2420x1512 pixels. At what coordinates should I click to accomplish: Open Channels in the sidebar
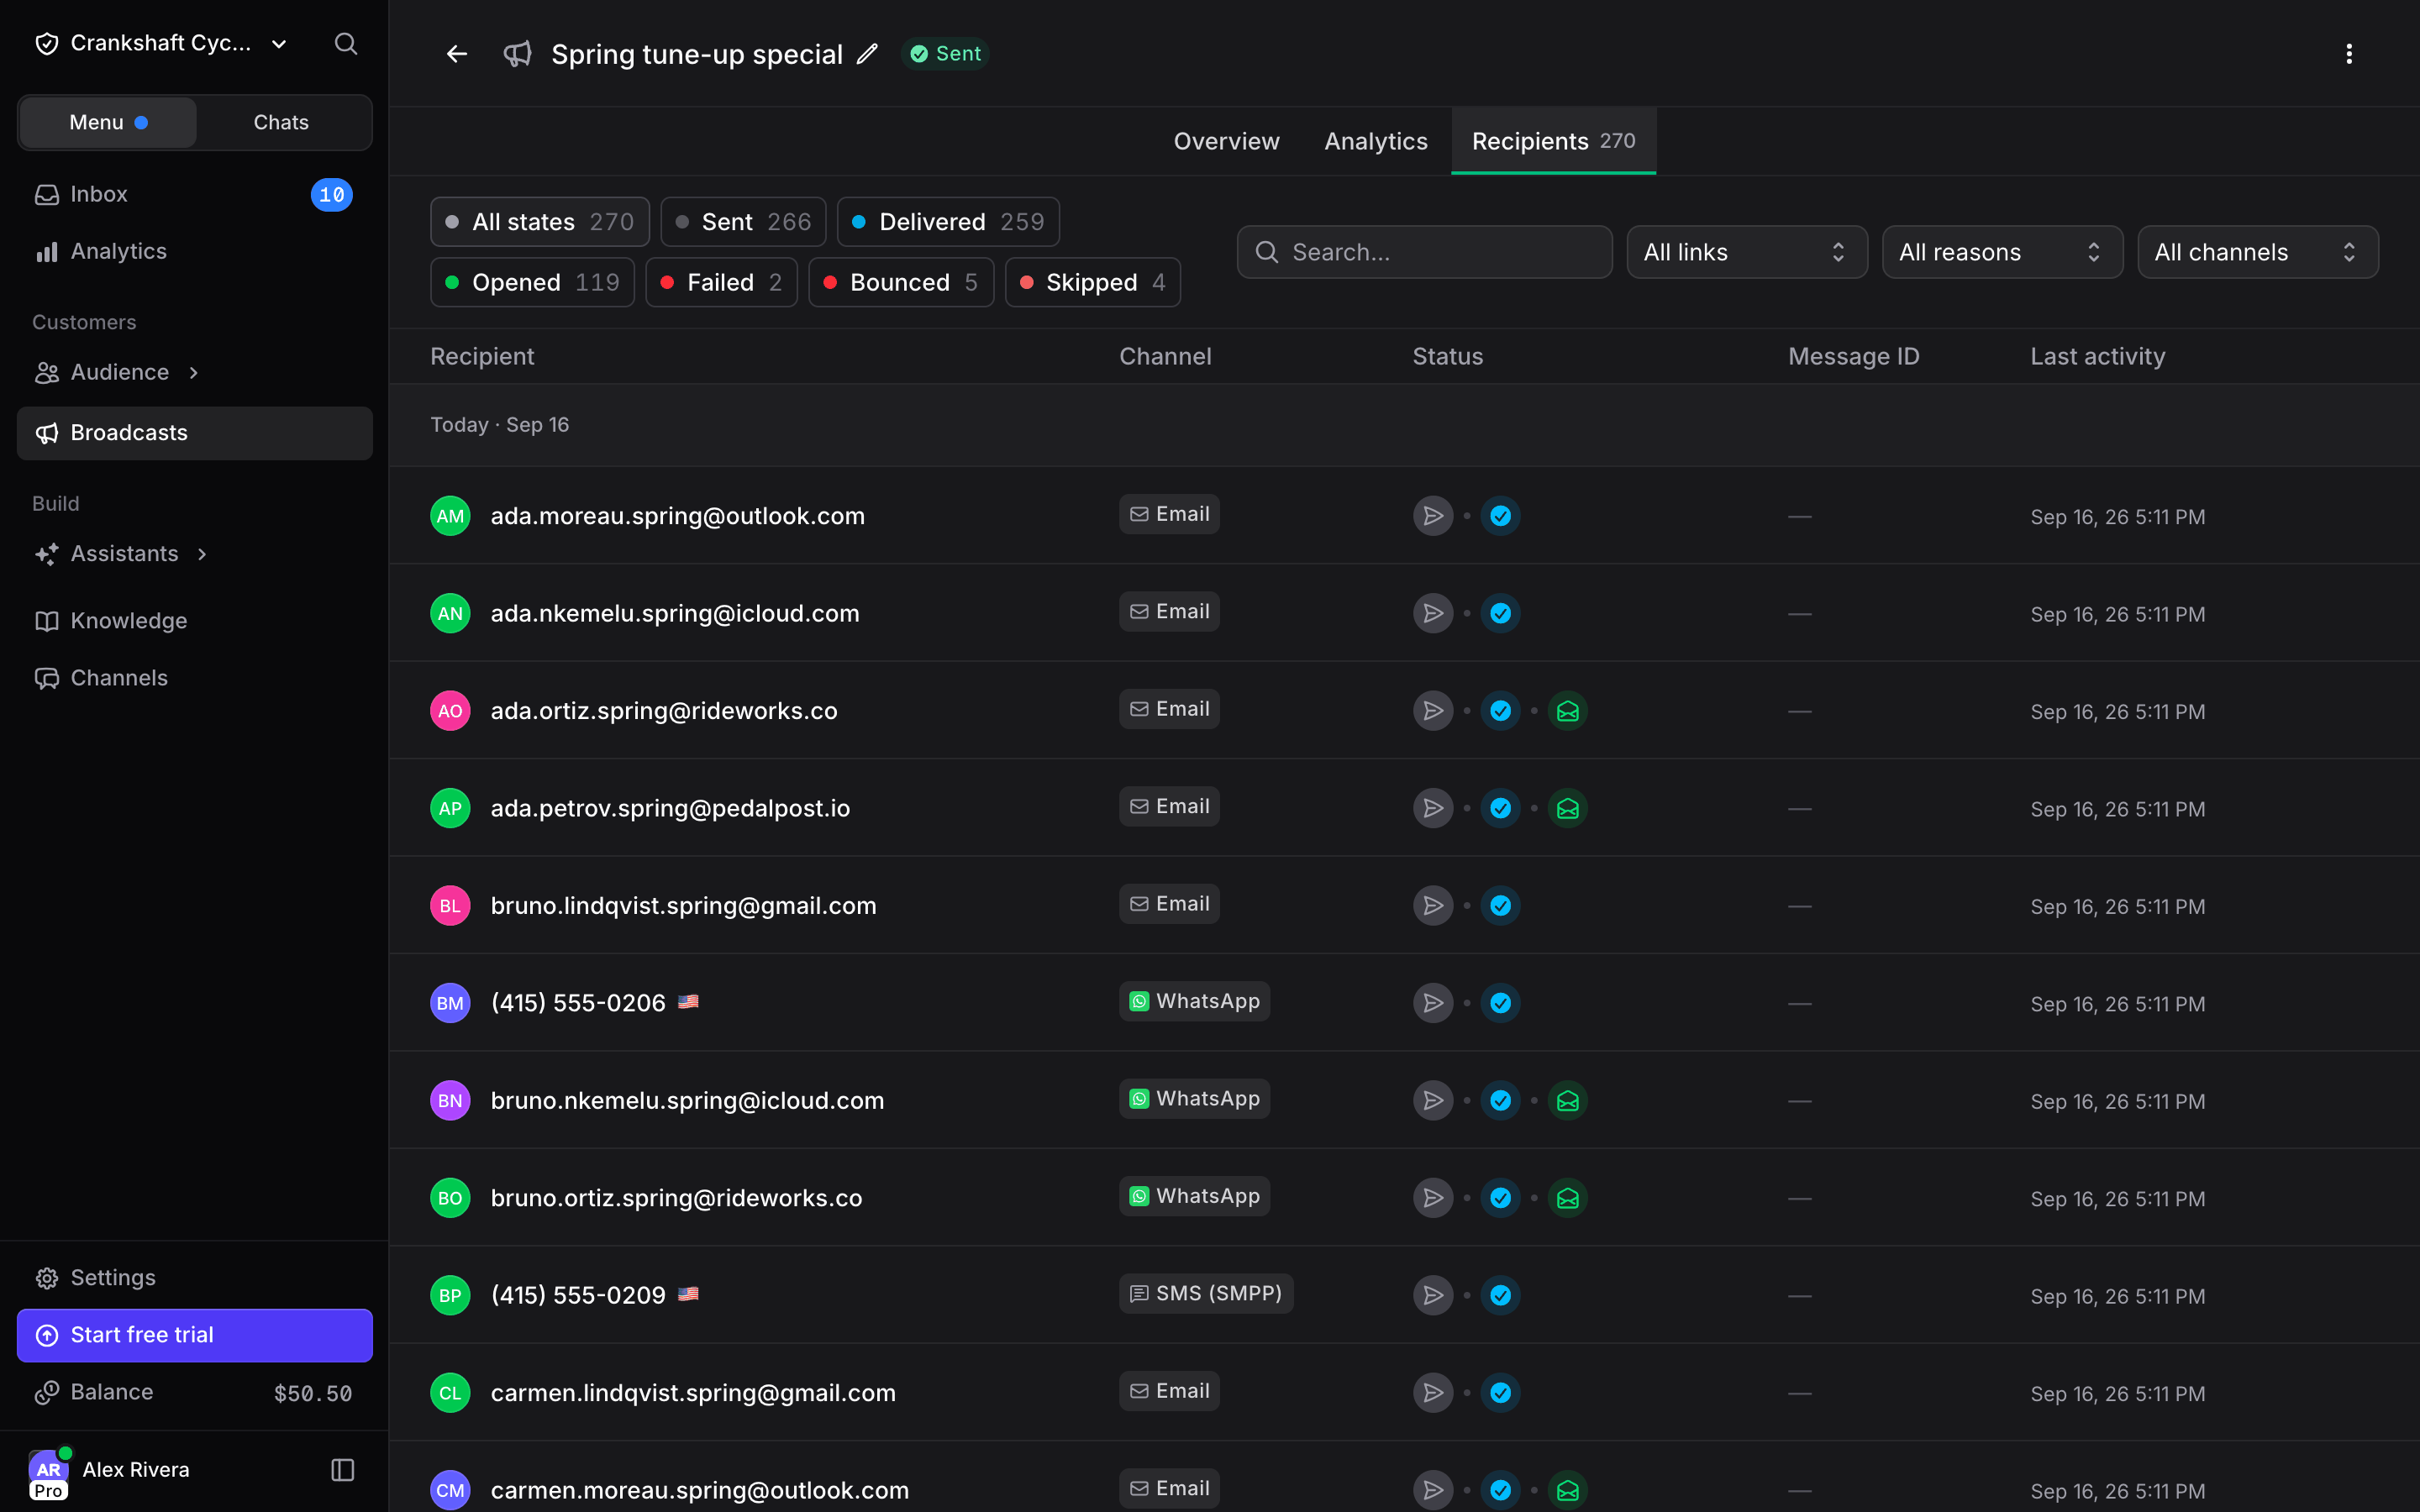[x=194, y=678]
